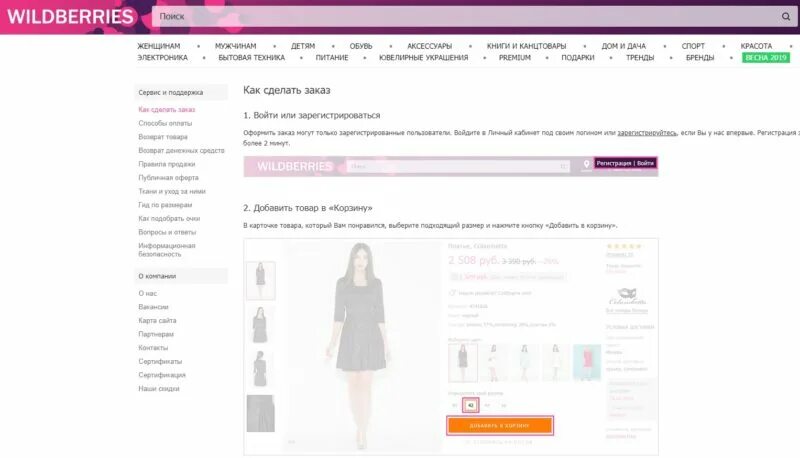800x458 pixels.
Task: Click the Wildberries logo
Action: (x=70, y=16)
